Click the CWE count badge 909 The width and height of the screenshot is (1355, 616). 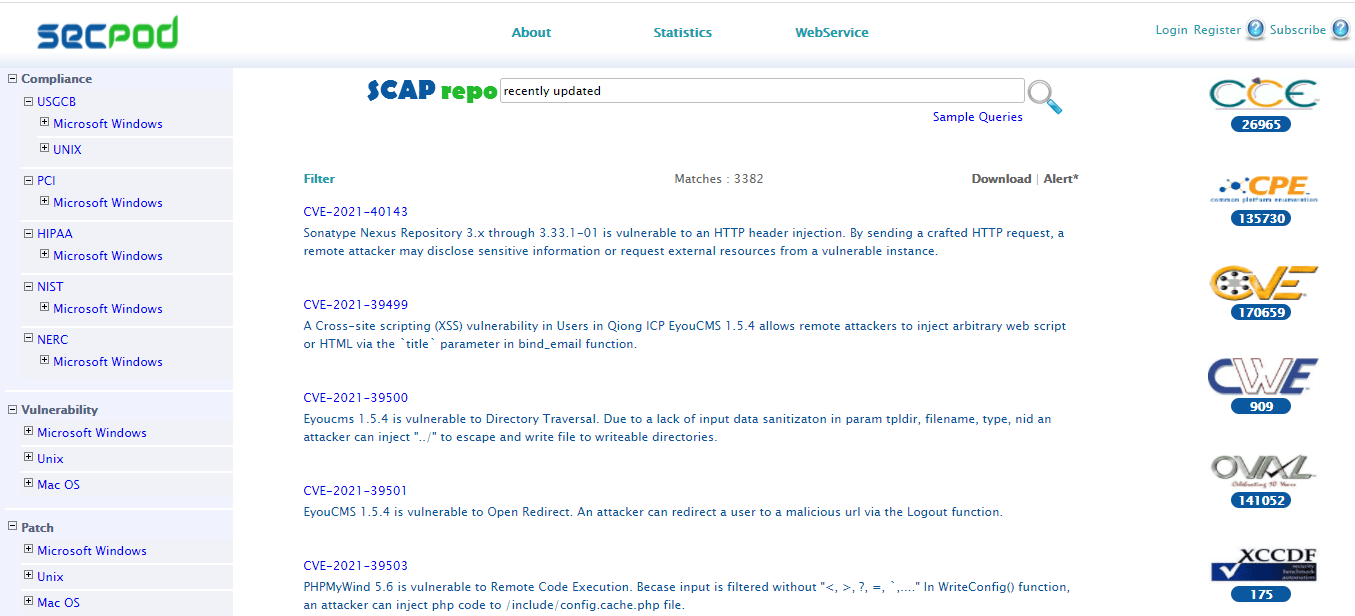point(1261,407)
